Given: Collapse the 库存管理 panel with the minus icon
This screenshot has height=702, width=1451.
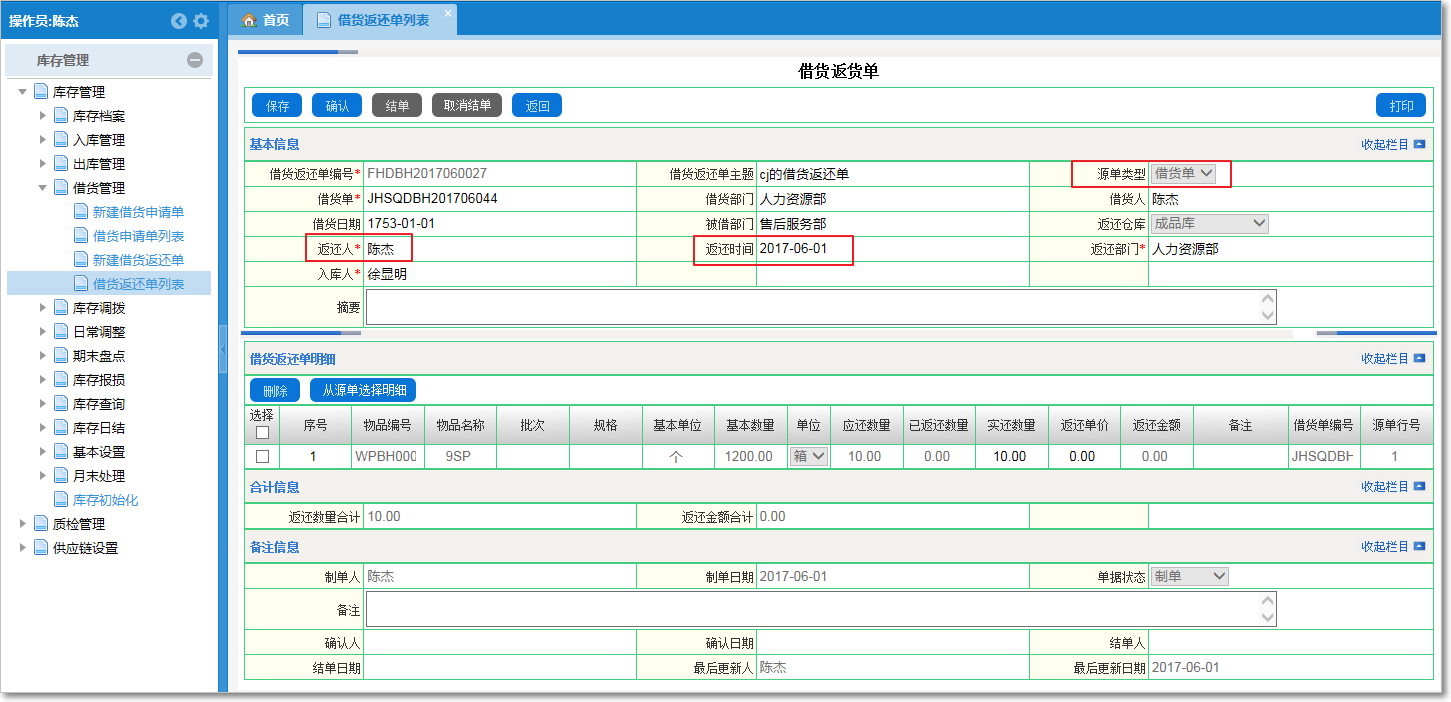Looking at the screenshot, I should tap(195, 60).
